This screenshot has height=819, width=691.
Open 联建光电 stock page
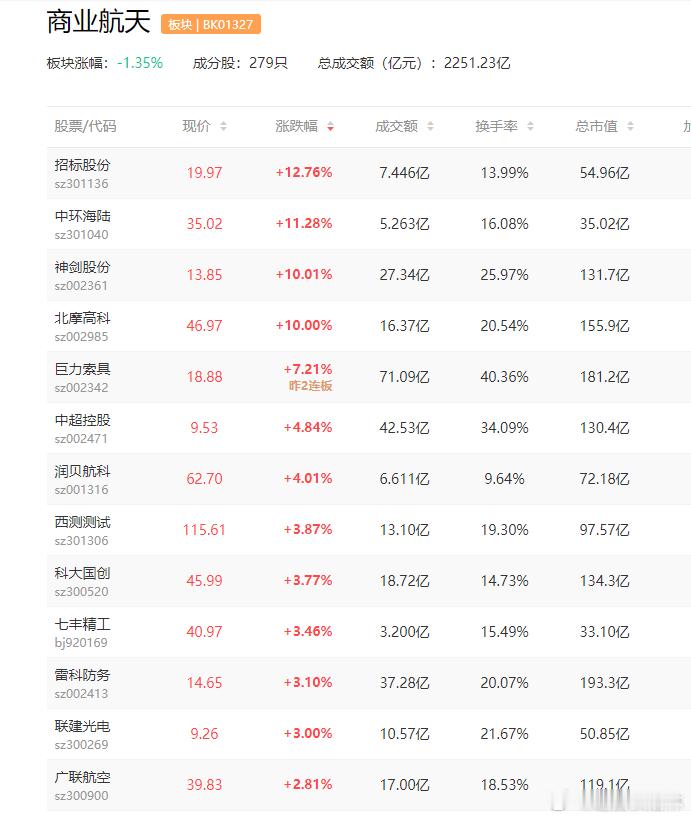click(82, 726)
